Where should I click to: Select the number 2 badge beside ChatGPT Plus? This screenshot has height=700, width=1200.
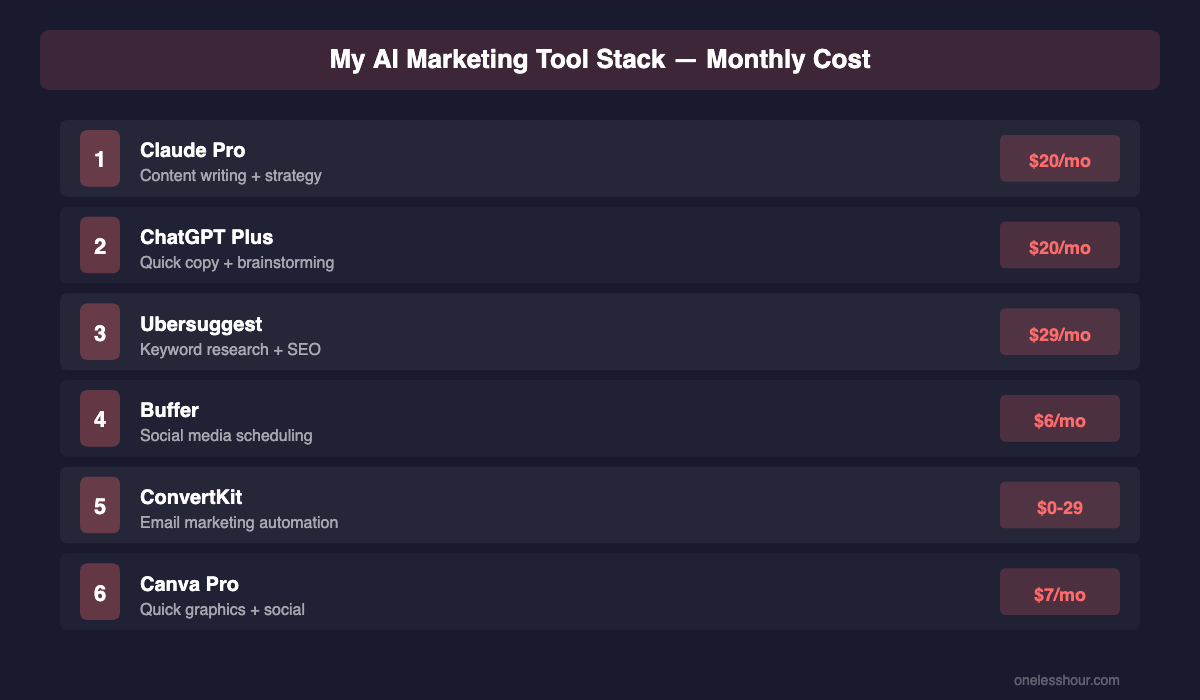[100, 246]
